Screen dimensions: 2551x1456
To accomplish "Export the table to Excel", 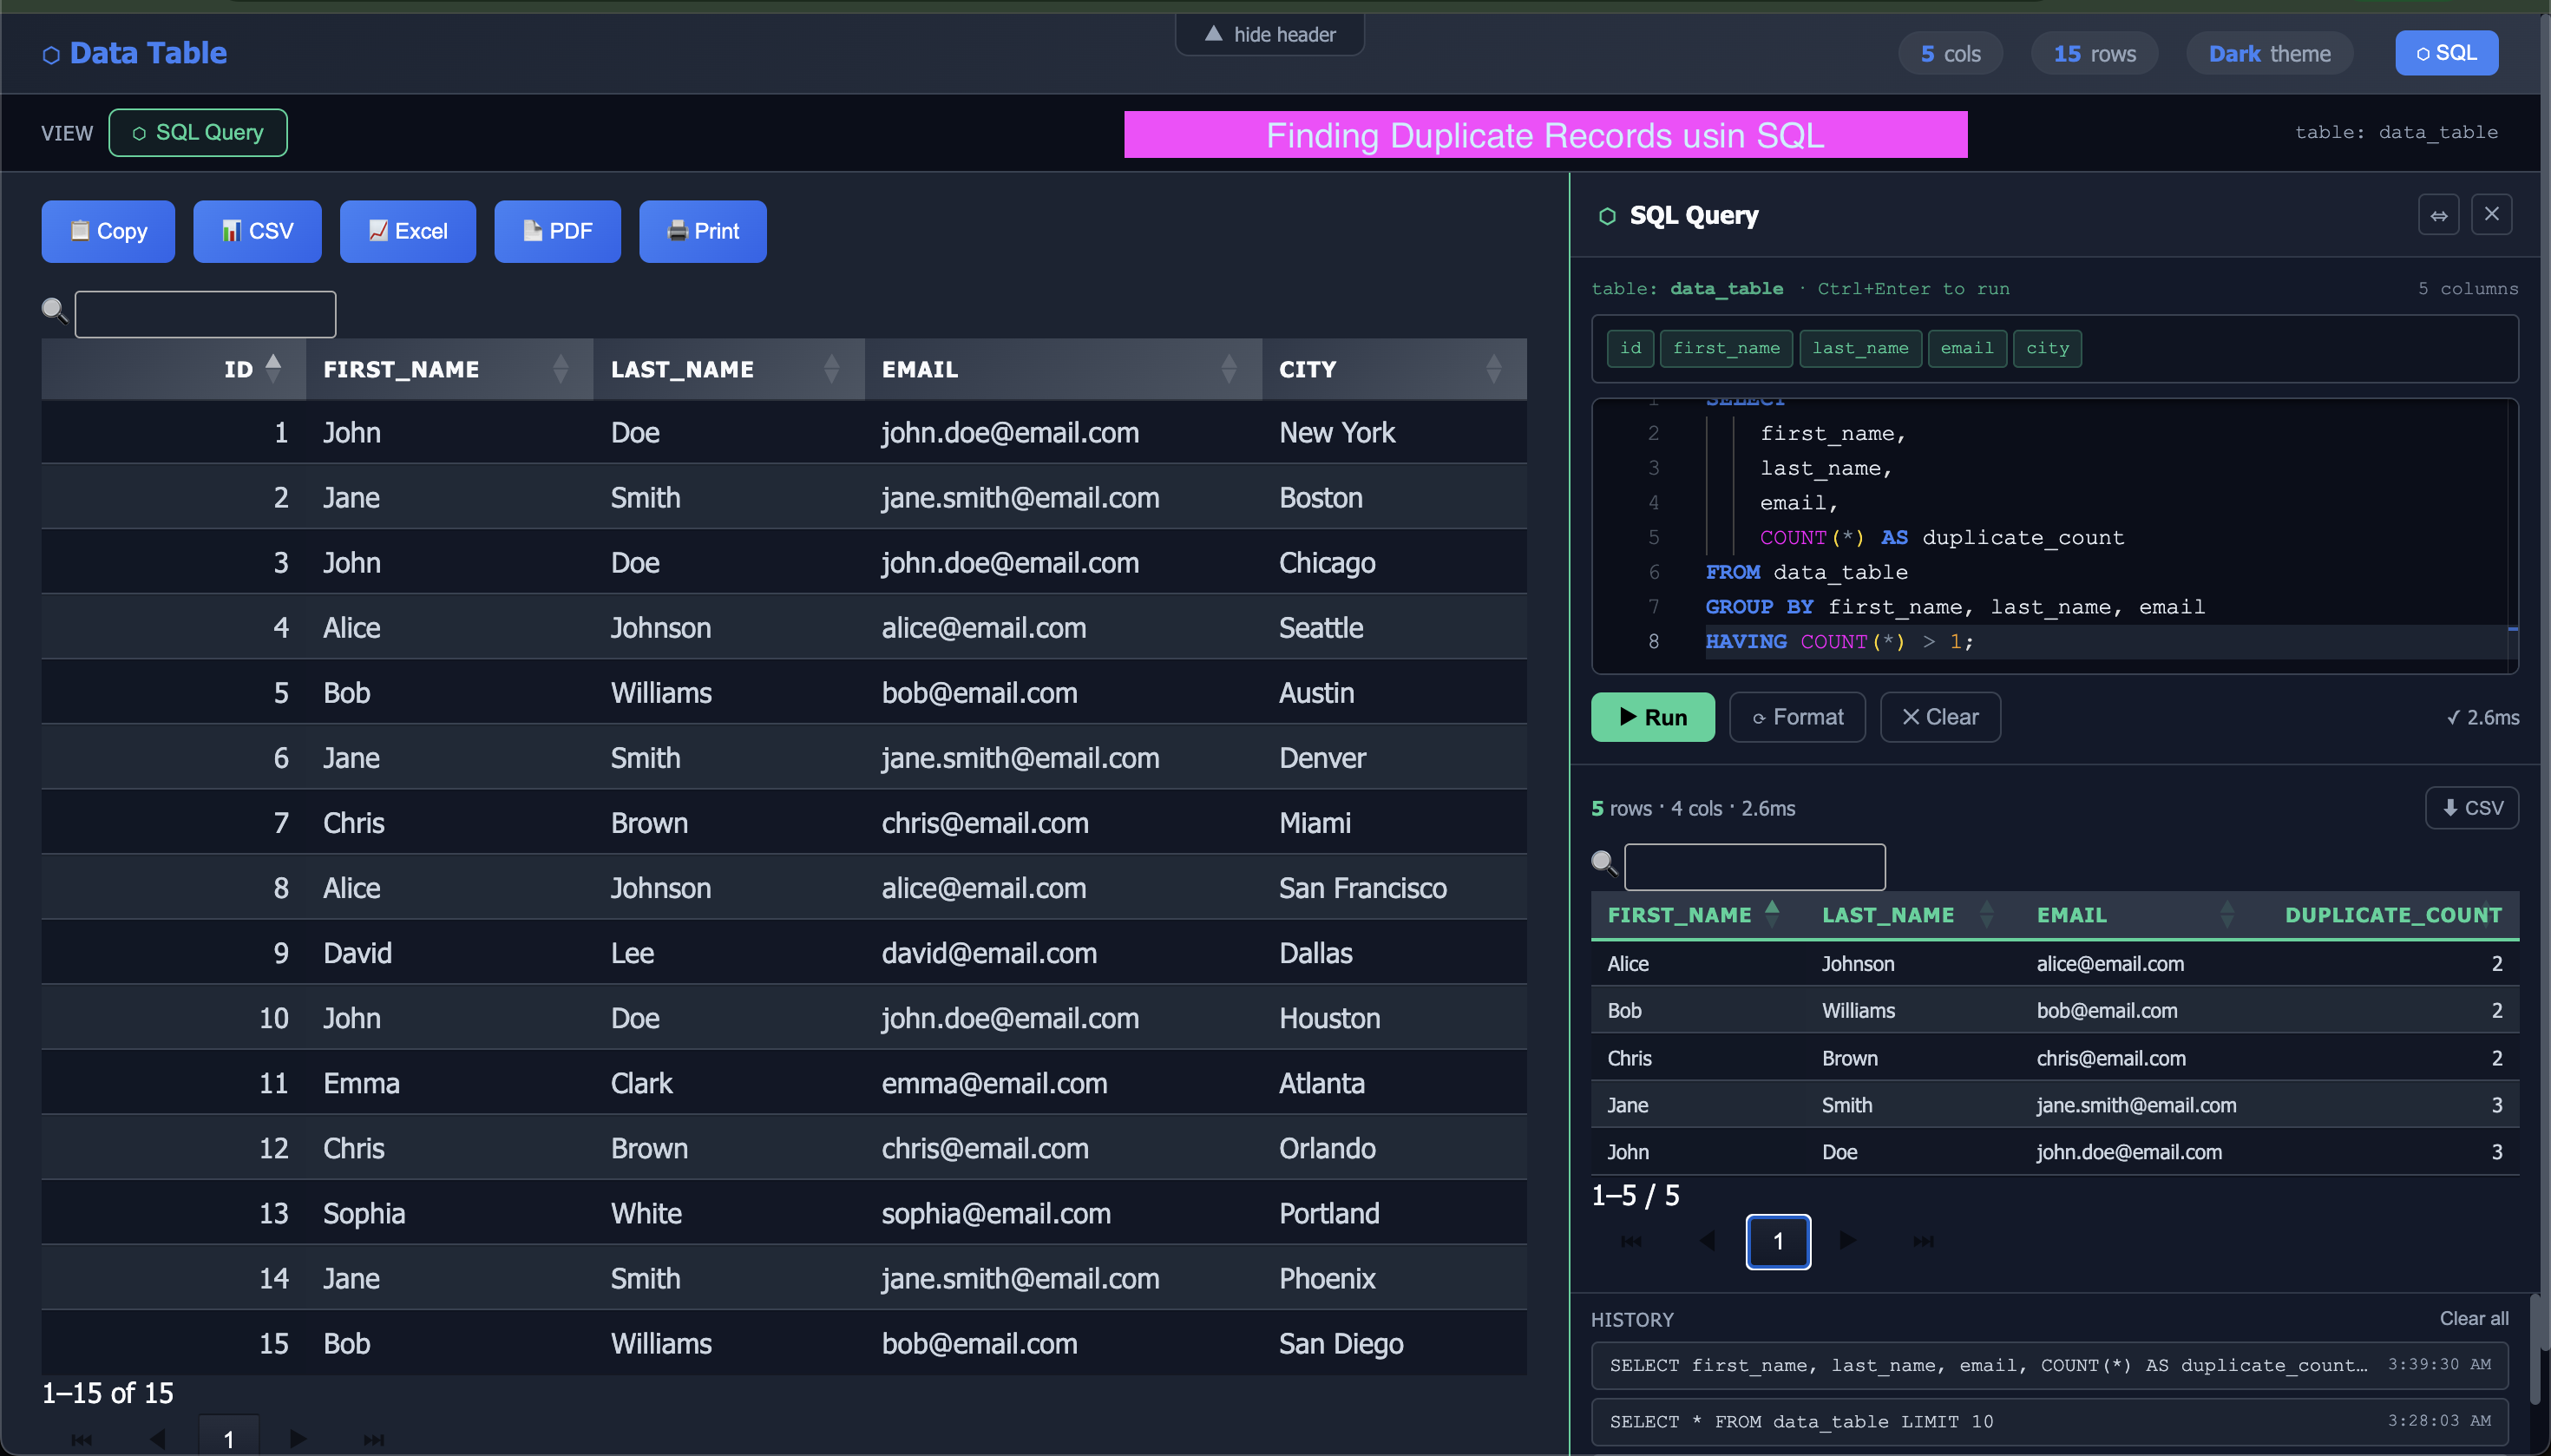I will 408,231.
